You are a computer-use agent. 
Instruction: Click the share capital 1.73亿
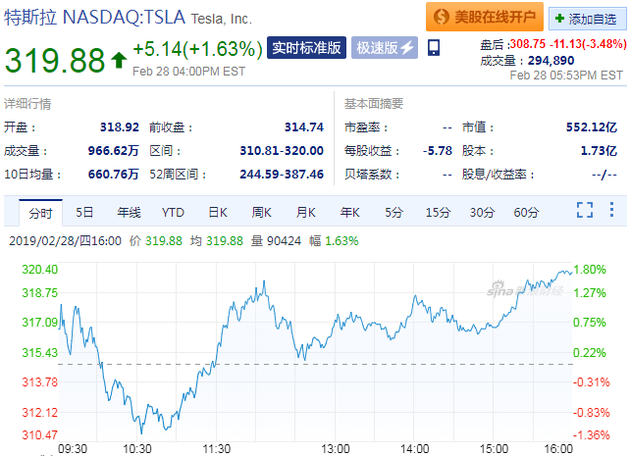pos(599,151)
